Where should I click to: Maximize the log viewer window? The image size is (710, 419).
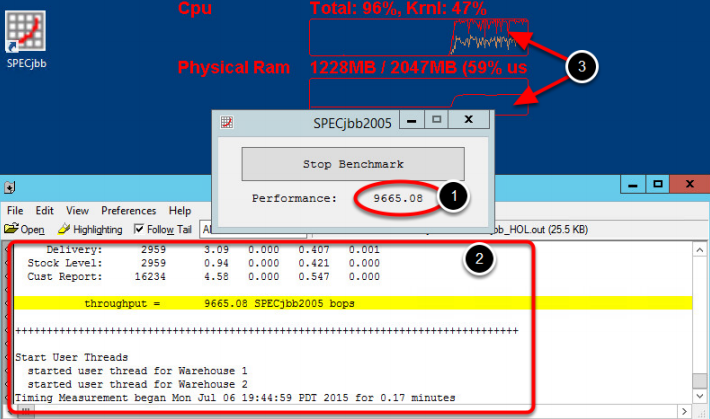(657, 184)
